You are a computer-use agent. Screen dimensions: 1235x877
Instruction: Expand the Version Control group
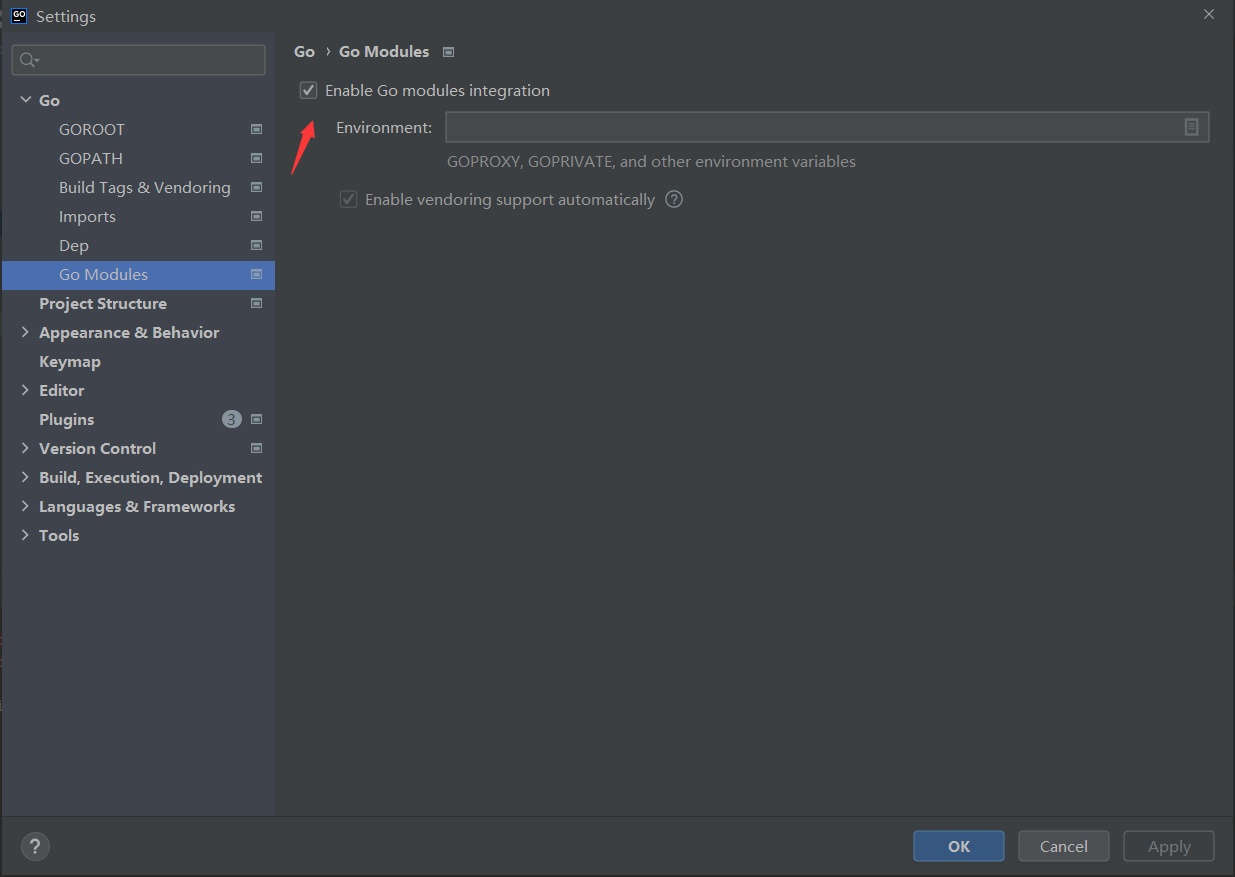tap(25, 448)
